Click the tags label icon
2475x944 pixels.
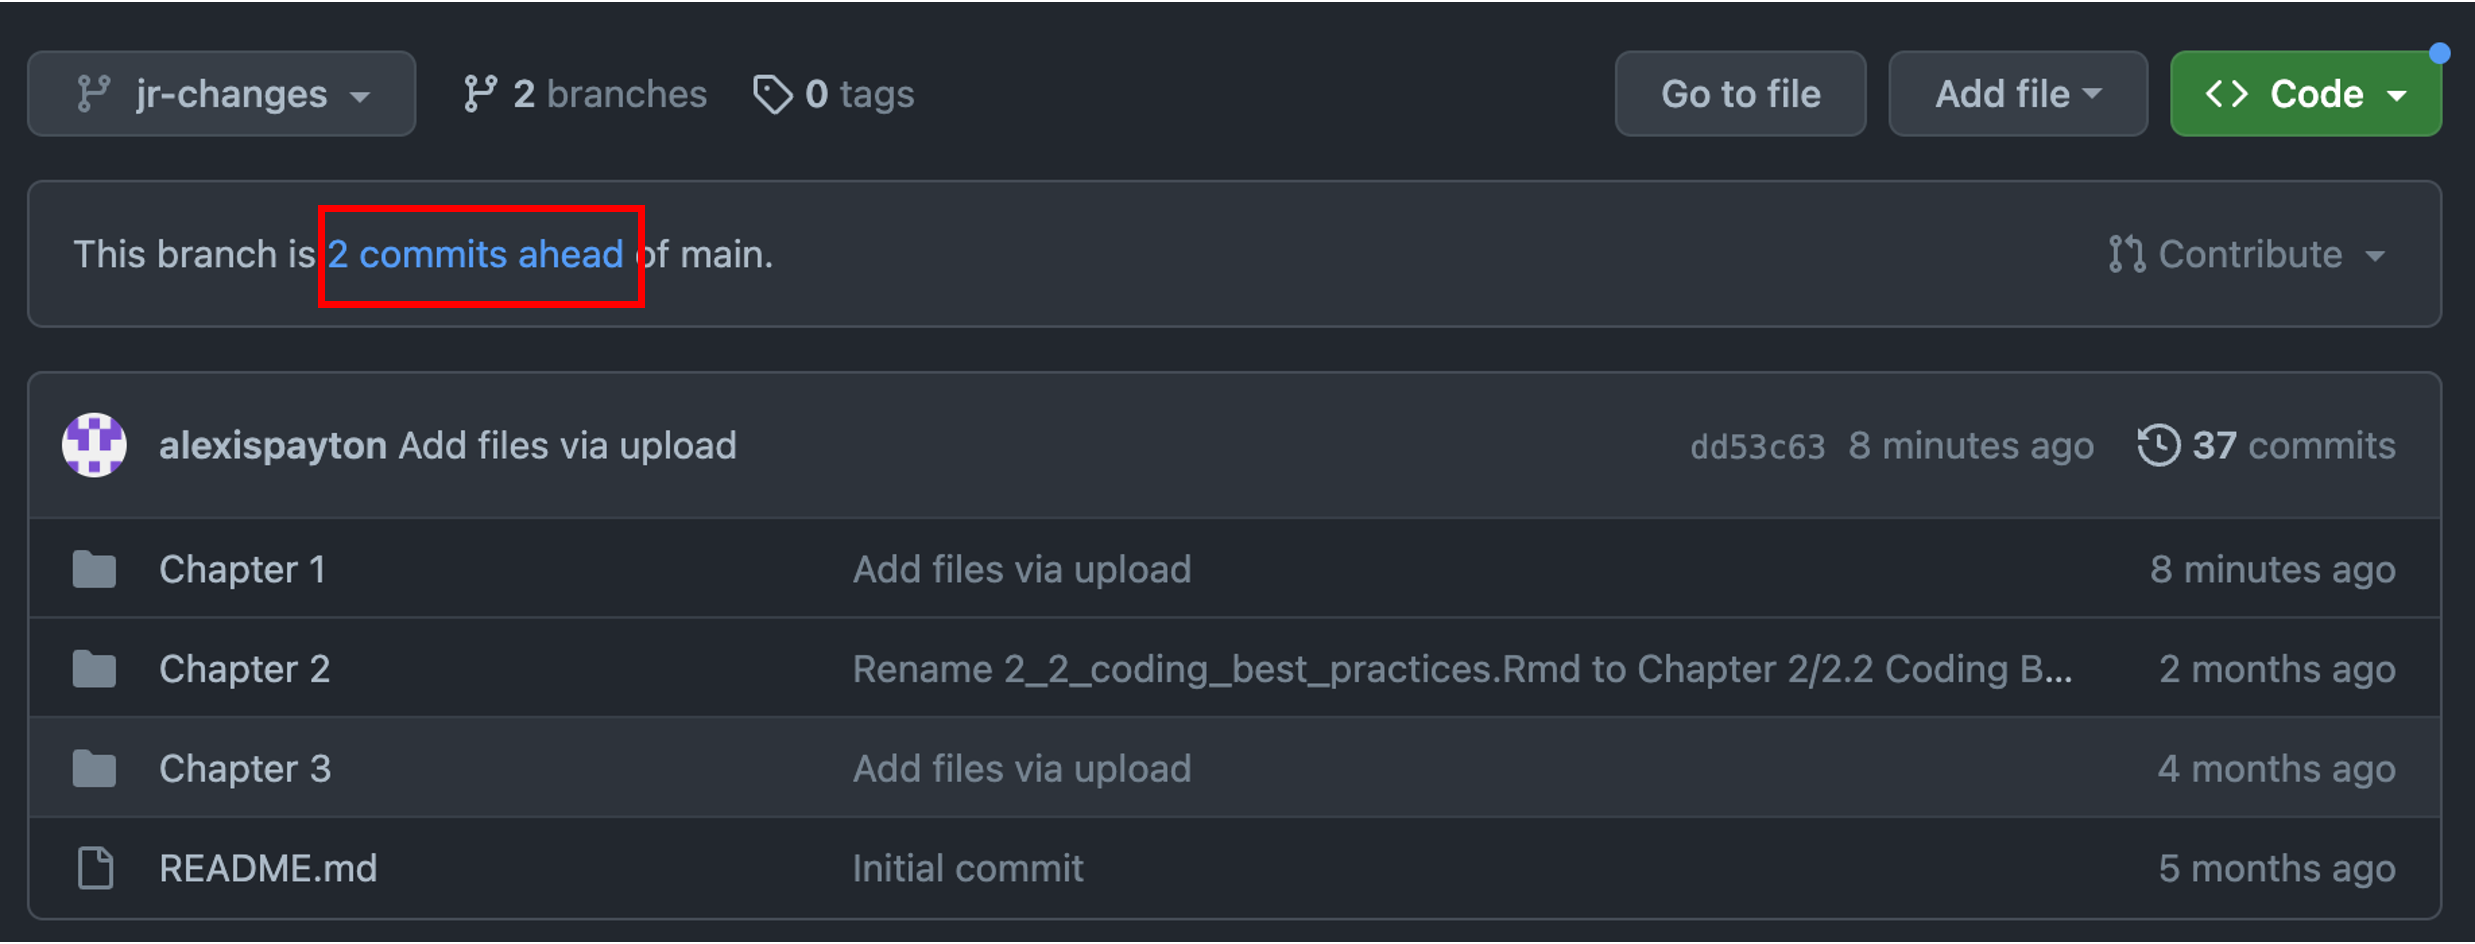(772, 94)
